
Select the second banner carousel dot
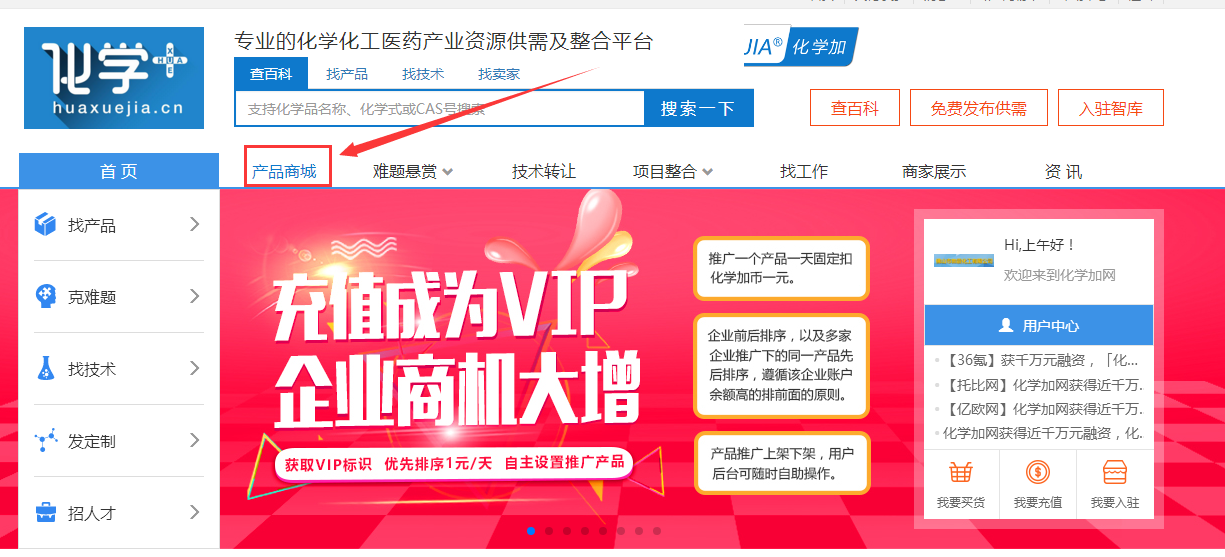549,531
